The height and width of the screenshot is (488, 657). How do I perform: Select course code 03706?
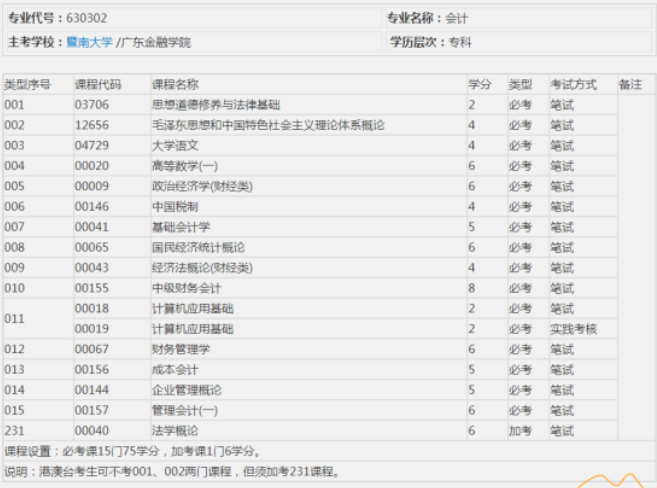tap(92, 105)
